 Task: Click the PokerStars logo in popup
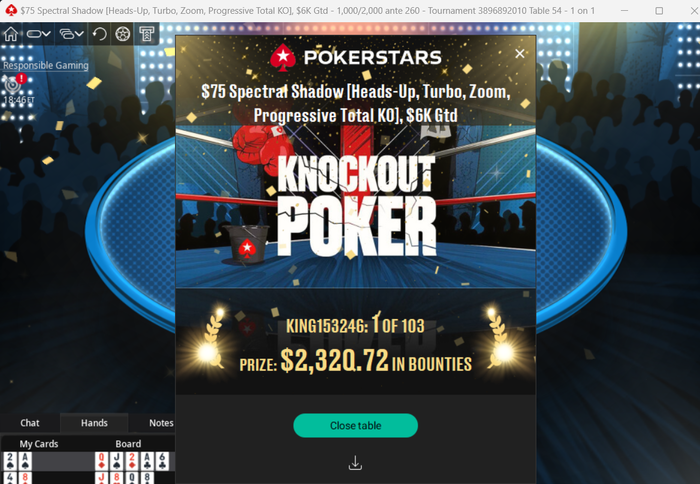356,57
